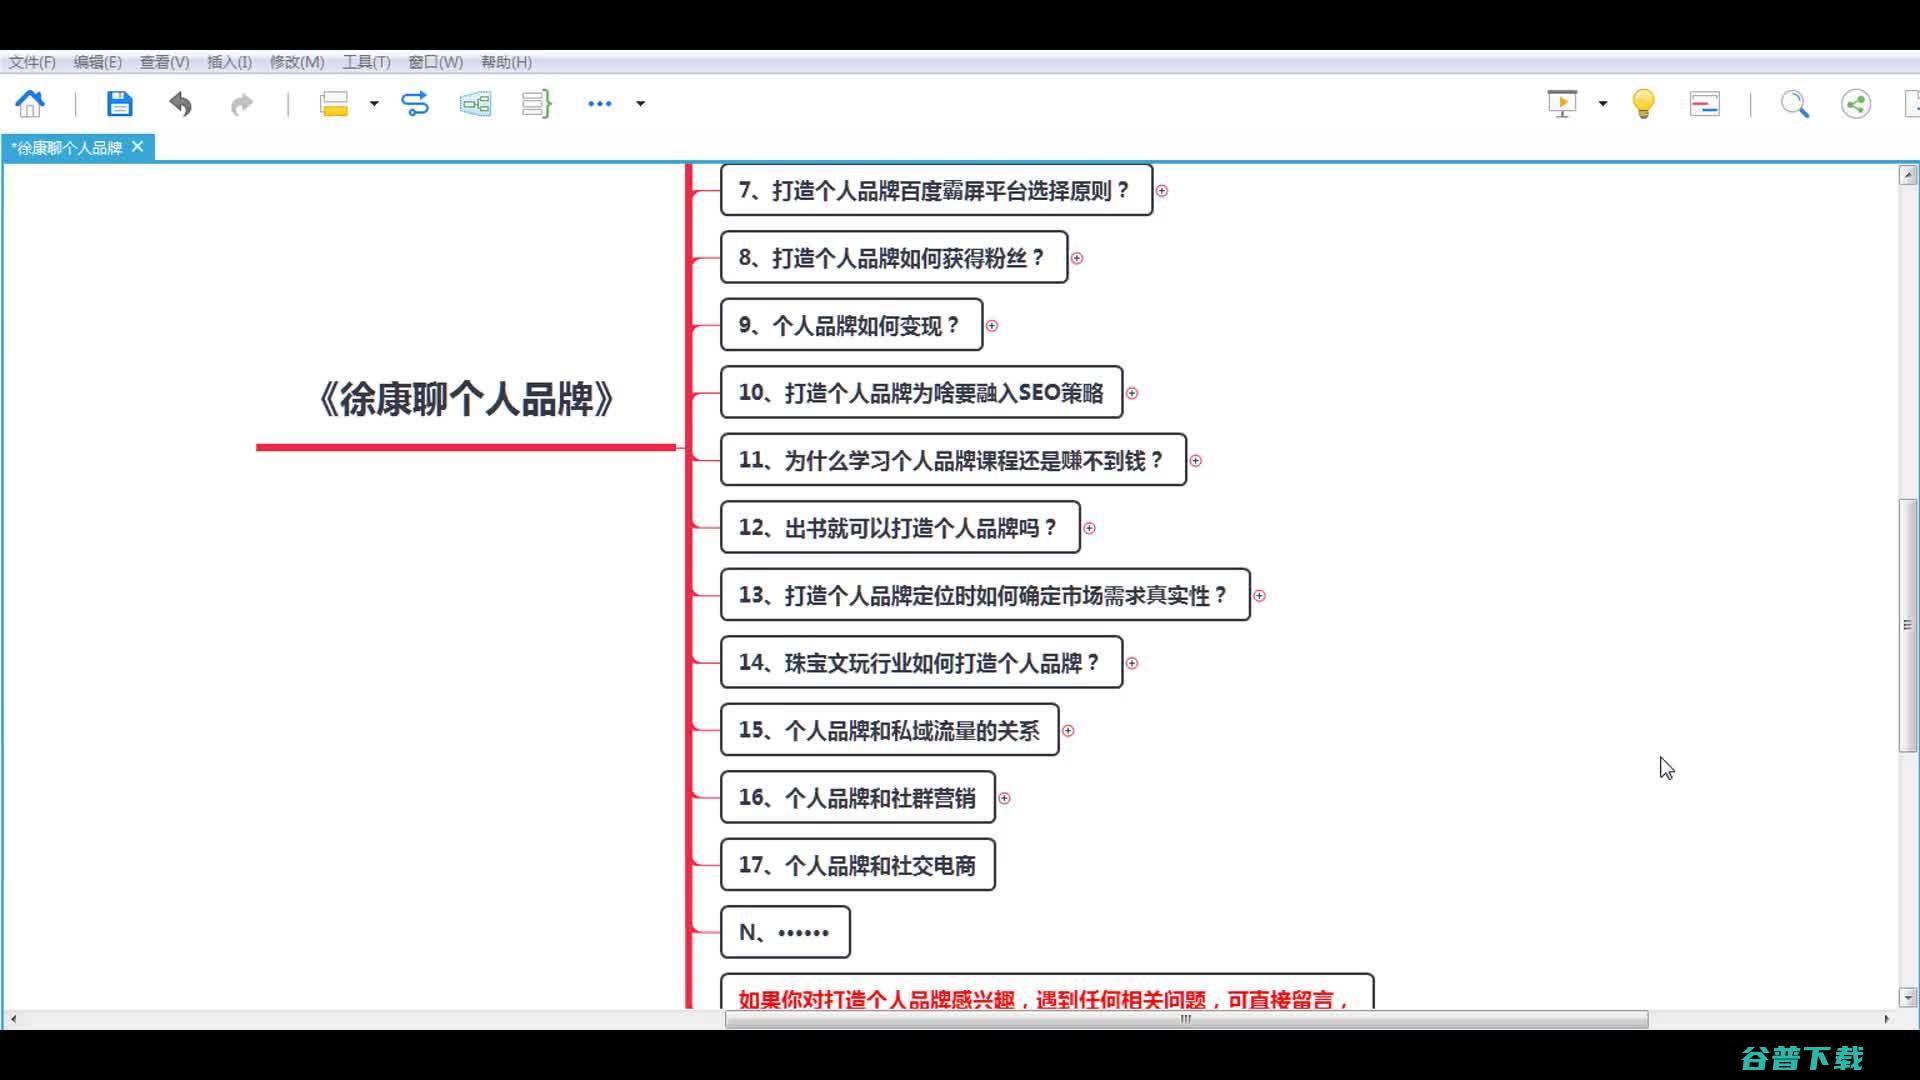1920x1080 pixels.
Task: Expand topic 15 plus marker
Action: click(1068, 731)
